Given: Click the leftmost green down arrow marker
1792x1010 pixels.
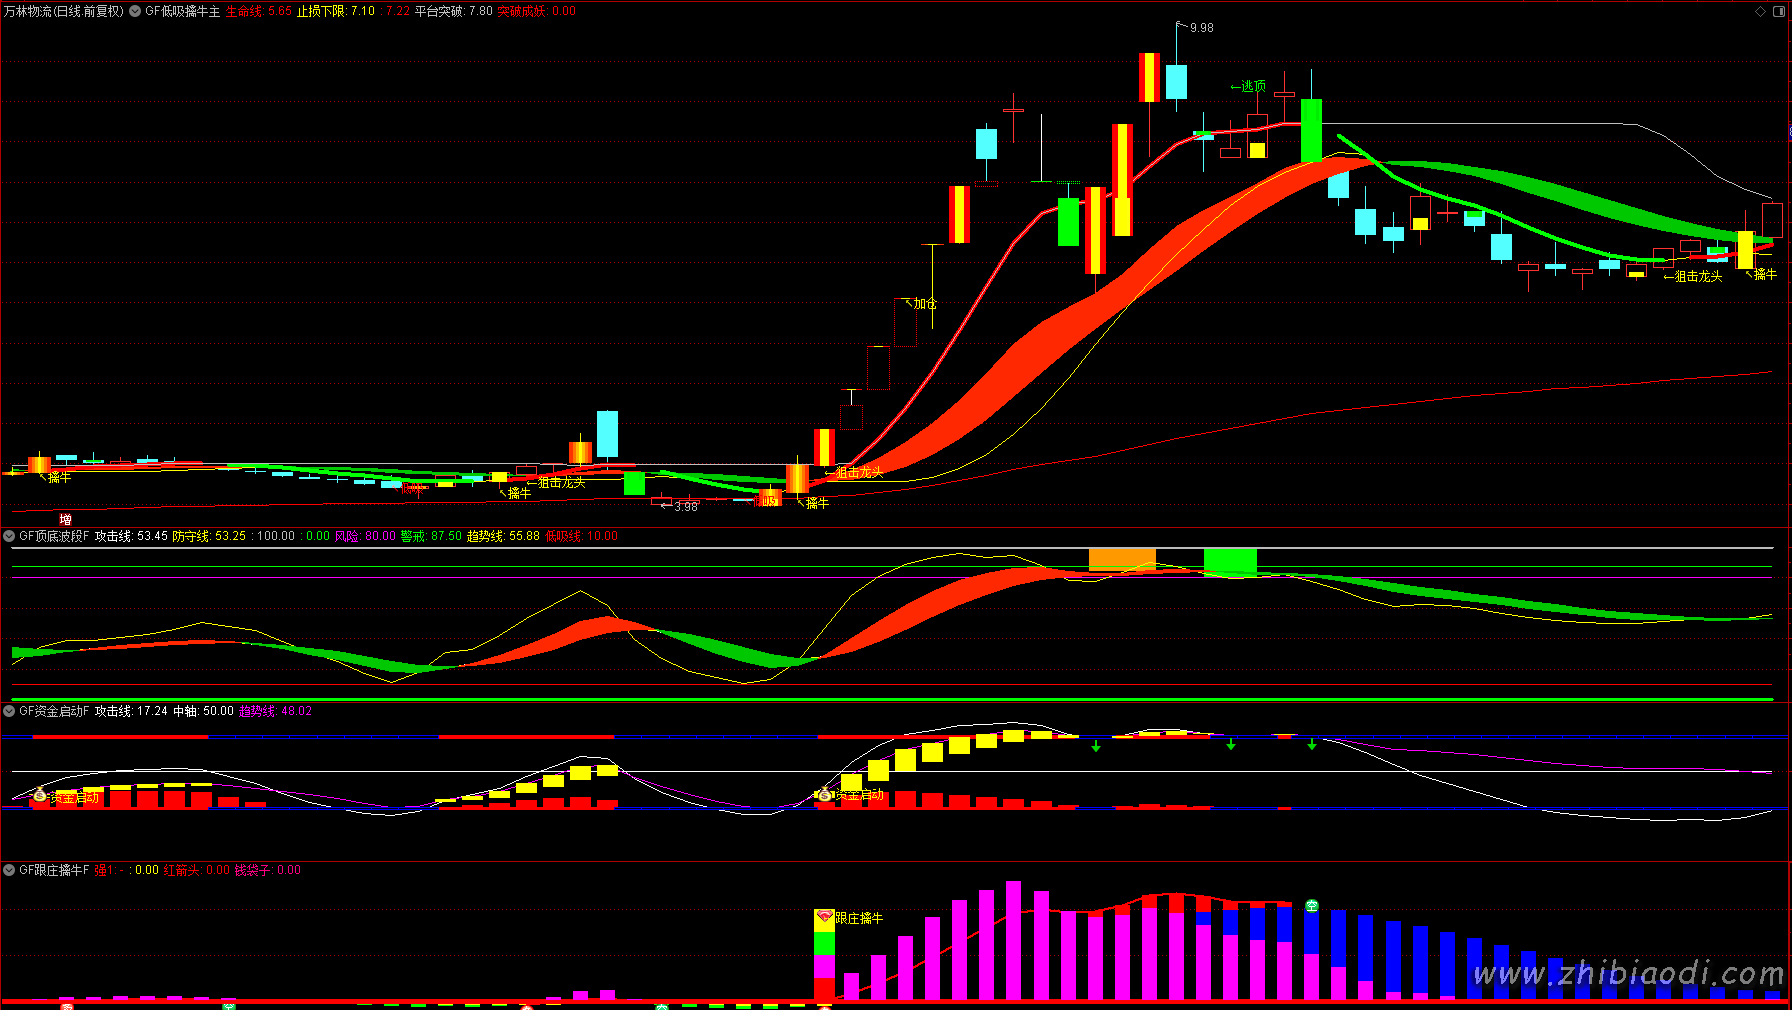Looking at the screenshot, I should pos(1096,746).
